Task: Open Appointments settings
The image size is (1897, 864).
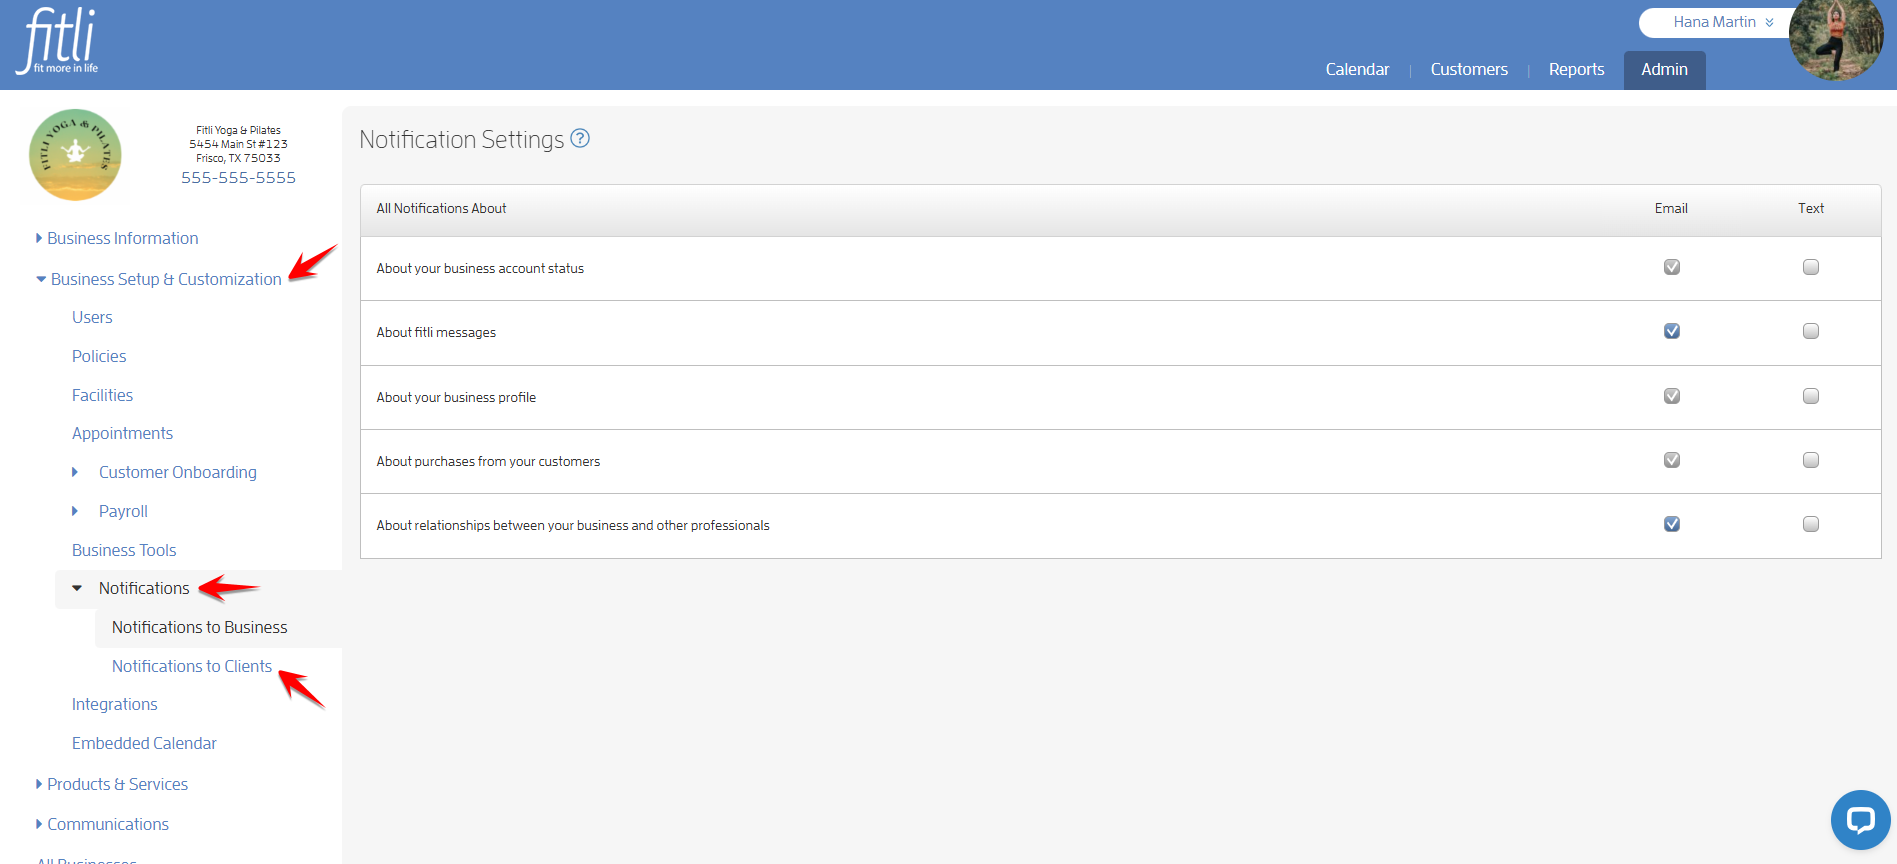Action: click(122, 433)
